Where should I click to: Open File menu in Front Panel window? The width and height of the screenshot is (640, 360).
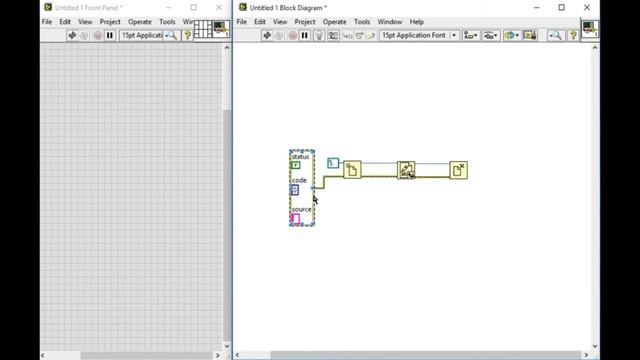47,22
